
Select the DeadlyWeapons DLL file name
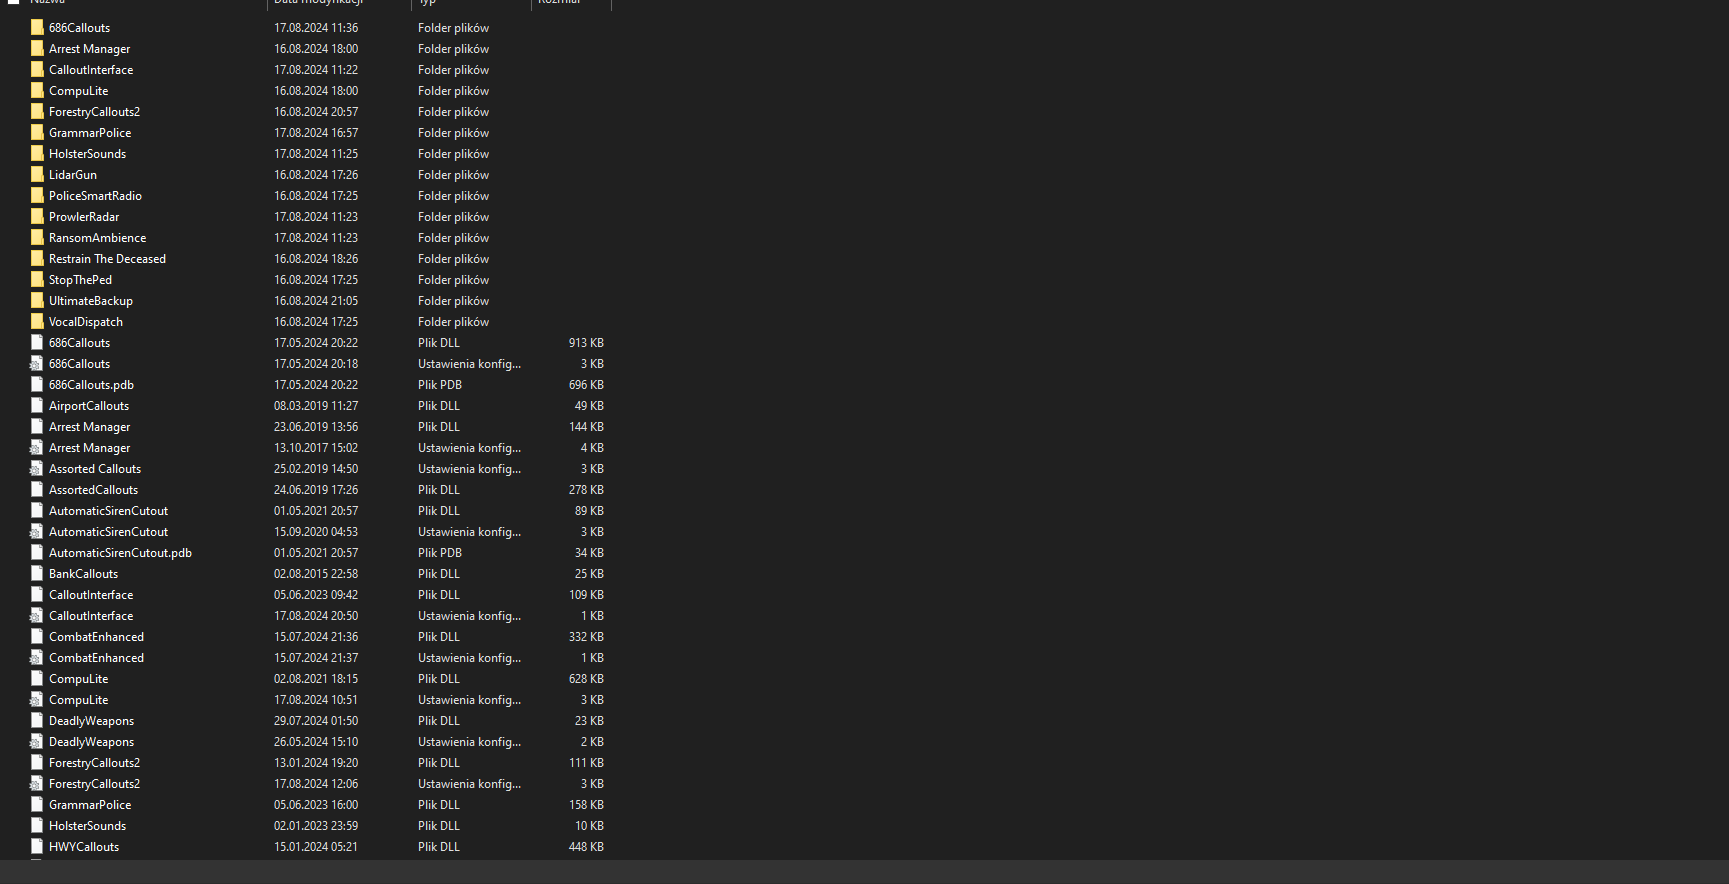91,721
